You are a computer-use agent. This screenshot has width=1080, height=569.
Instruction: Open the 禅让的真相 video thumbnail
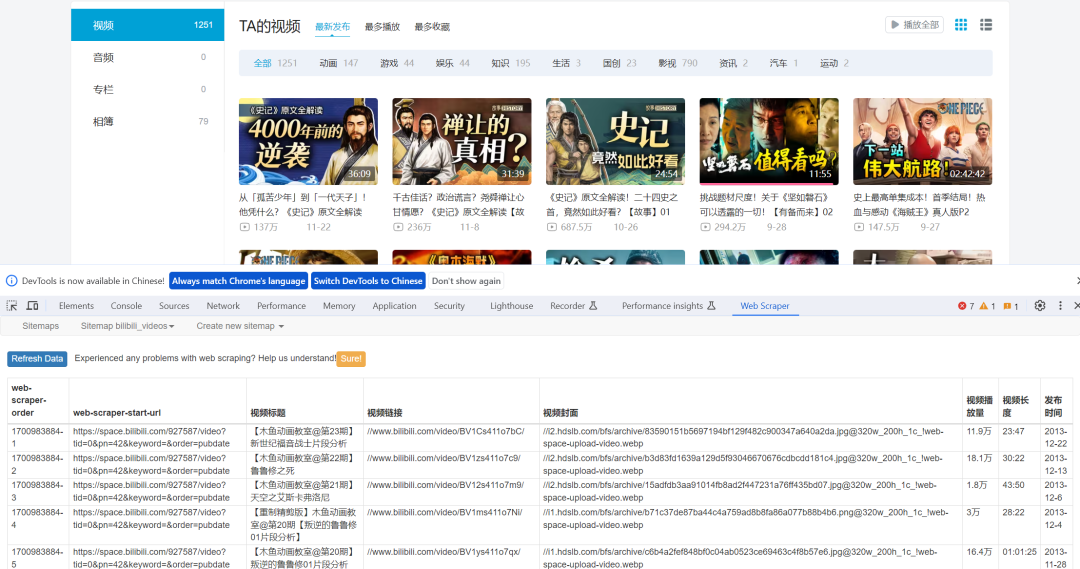point(461,141)
